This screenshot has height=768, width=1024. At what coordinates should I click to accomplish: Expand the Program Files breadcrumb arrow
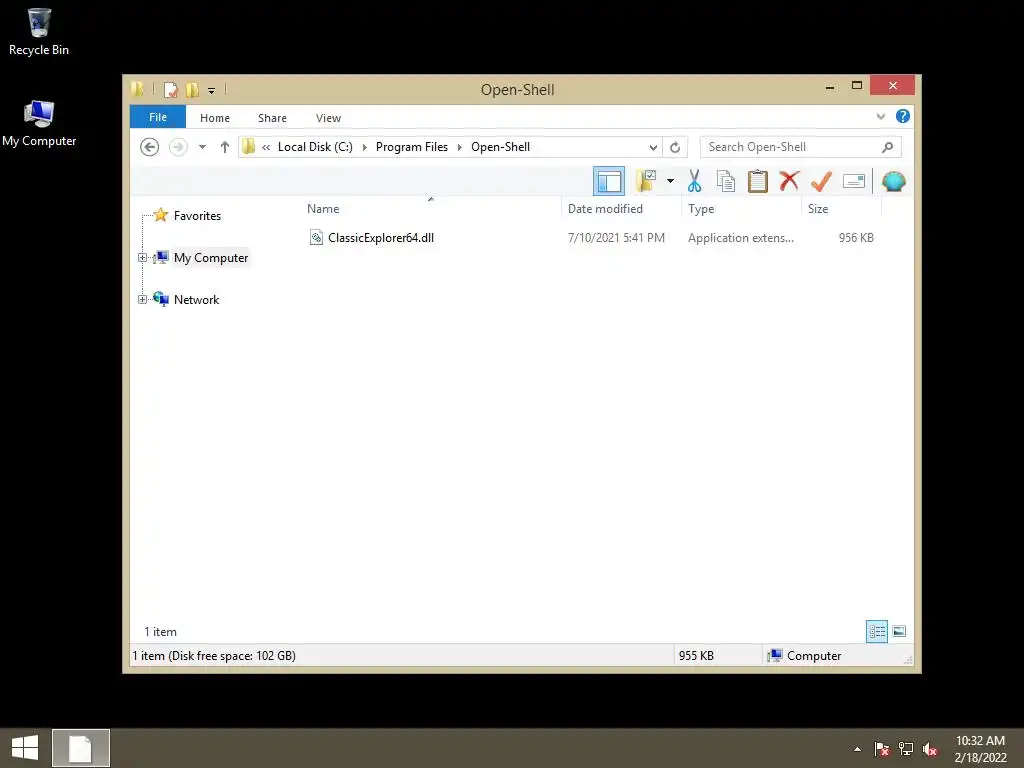(460, 147)
